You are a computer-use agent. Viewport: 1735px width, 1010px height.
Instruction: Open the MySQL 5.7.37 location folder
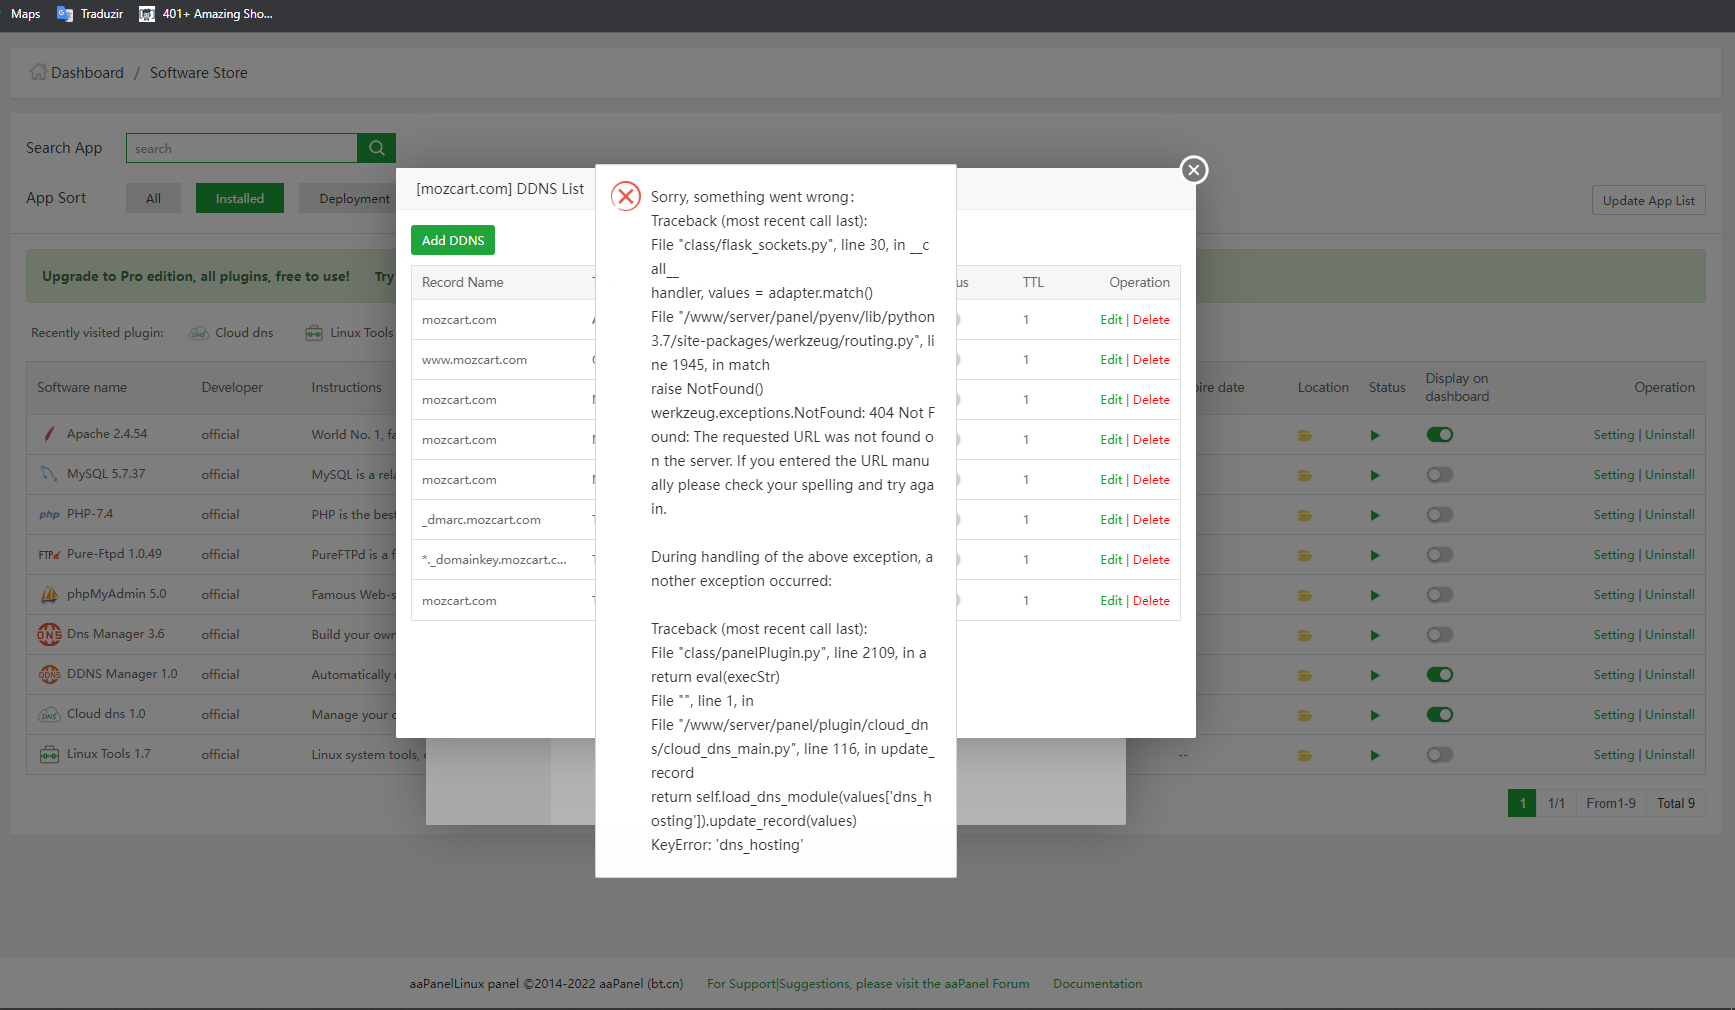click(x=1305, y=475)
